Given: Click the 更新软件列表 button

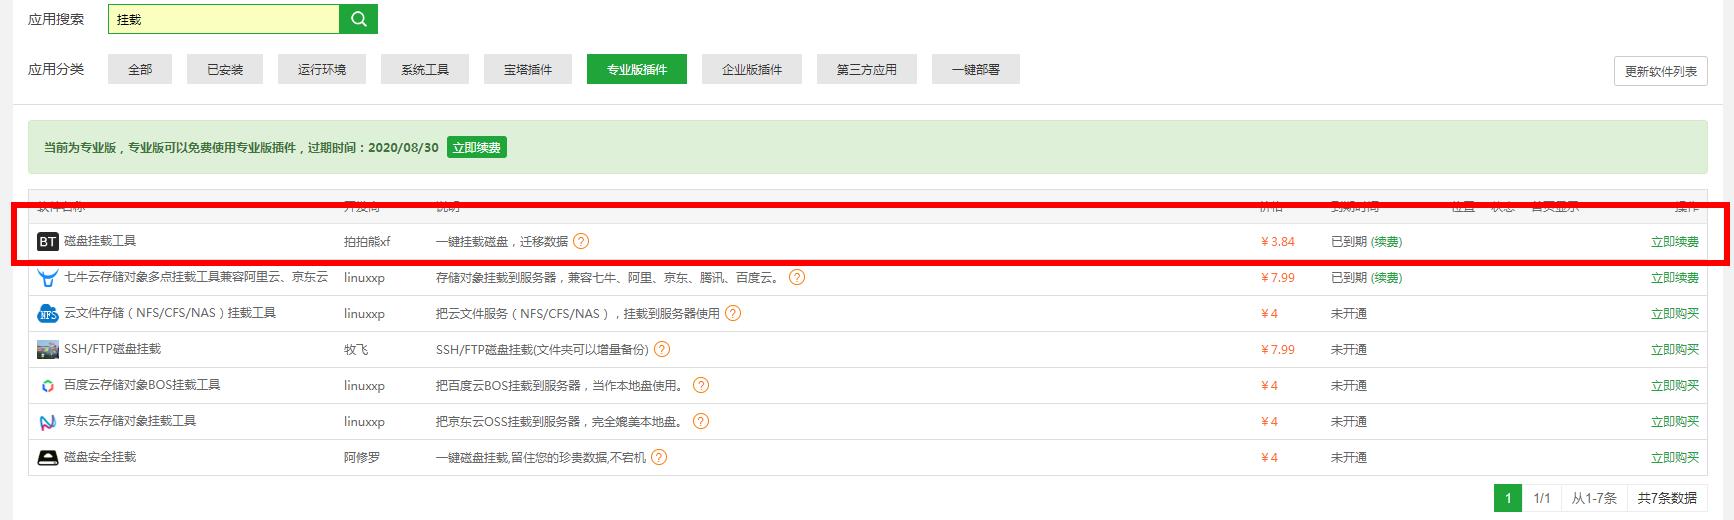Looking at the screenshot, I should pos(1661,71).
